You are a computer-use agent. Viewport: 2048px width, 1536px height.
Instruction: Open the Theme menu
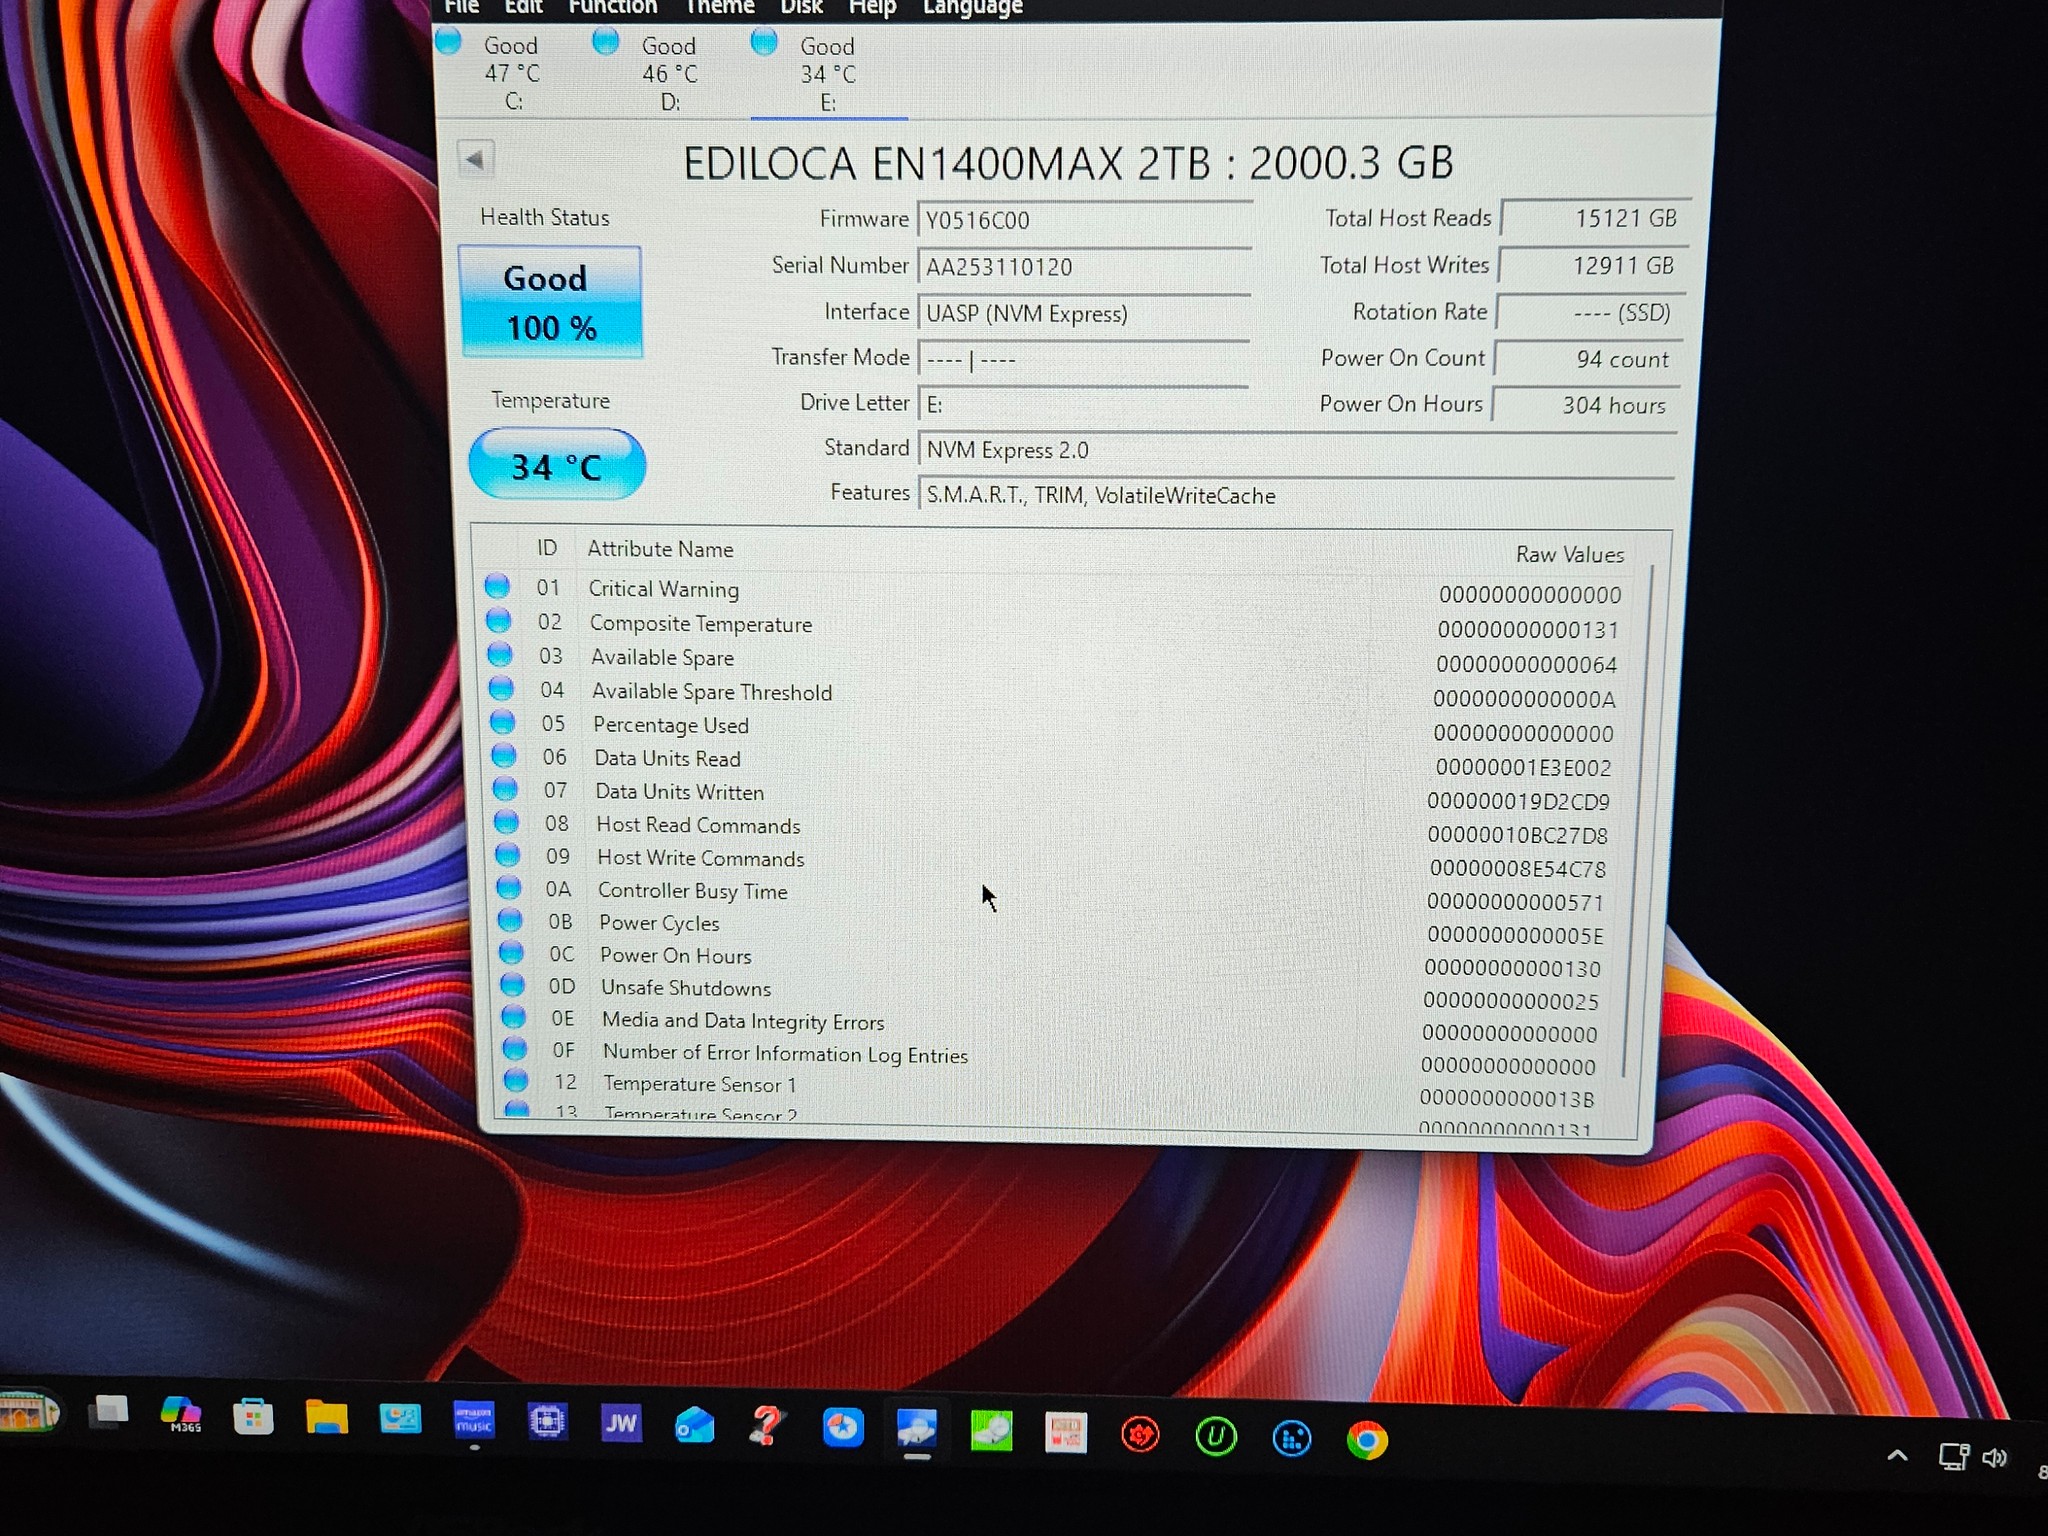pyautogui.click(x=719, y=7)
